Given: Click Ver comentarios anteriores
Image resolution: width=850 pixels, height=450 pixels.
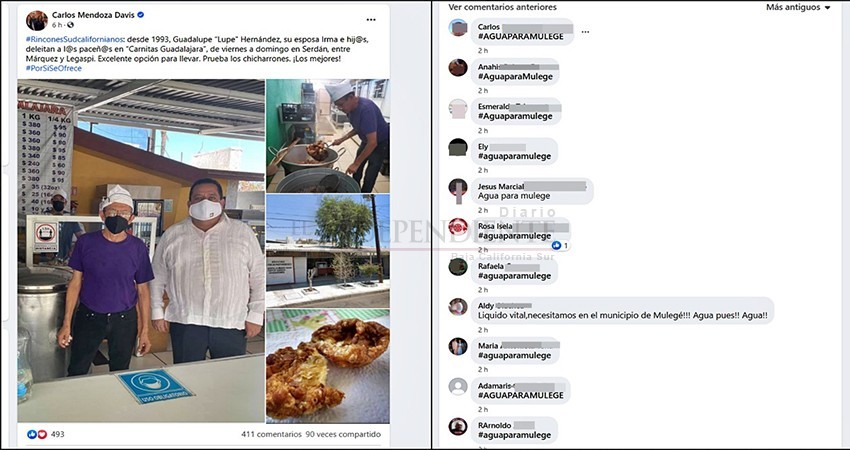Looking at the screenshot, I should (503, 7).
